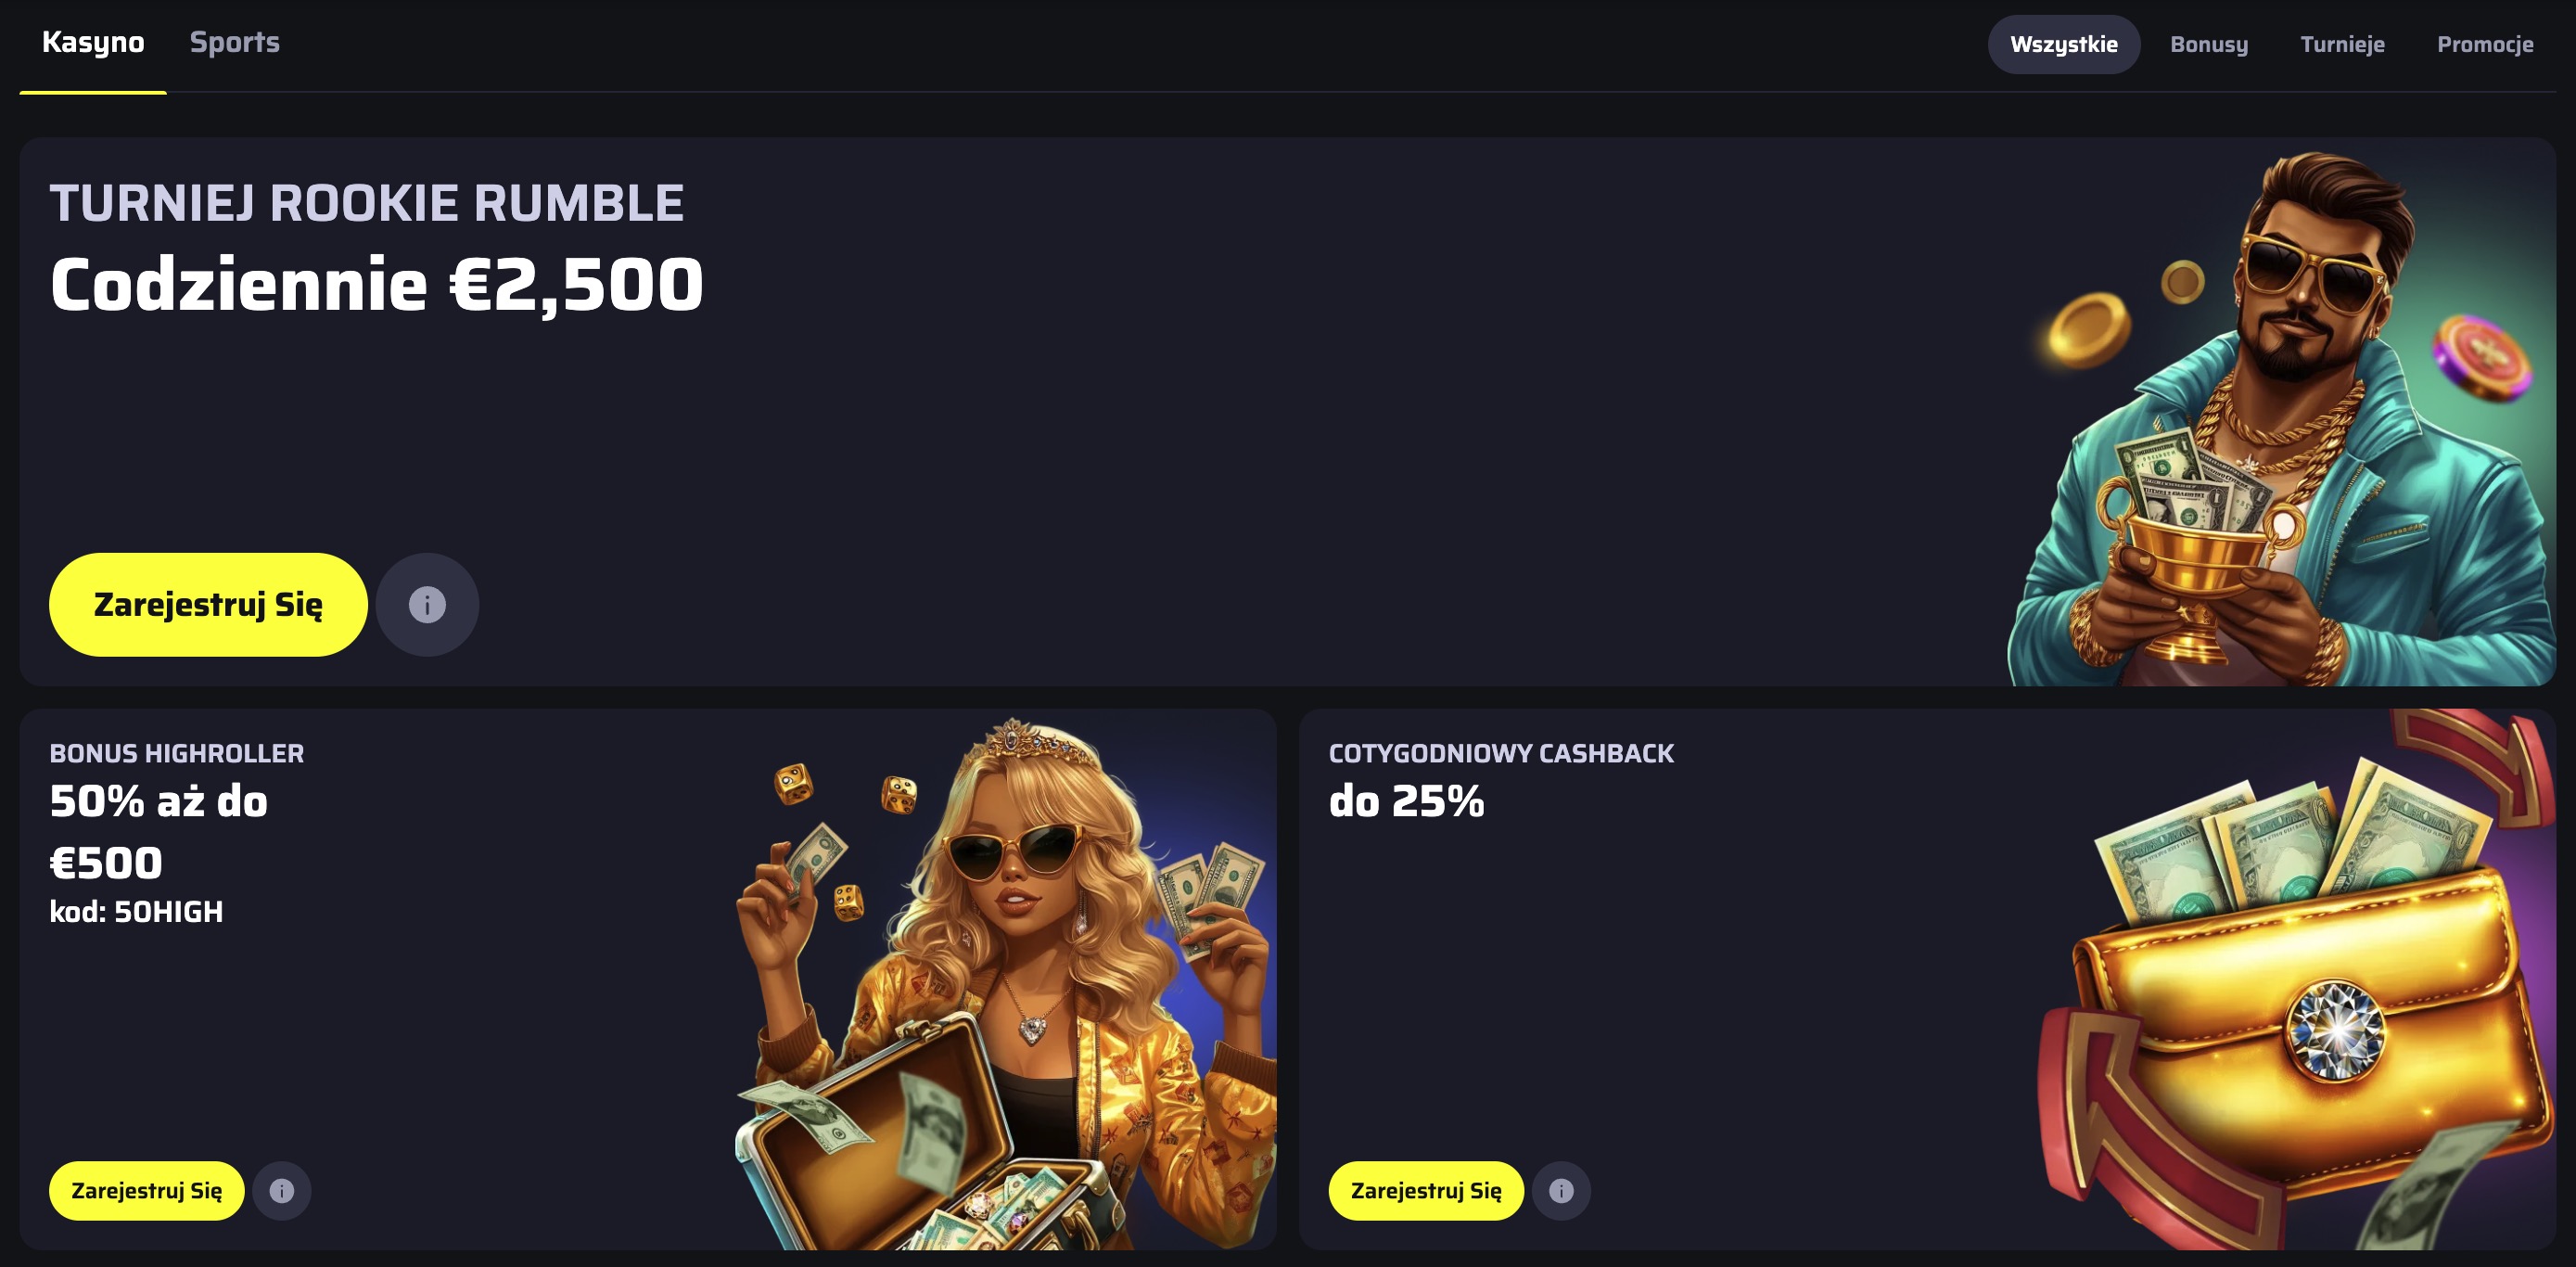The width and height of the screenshot is (2576, 1267).
Task: Switch to the Kasyno tab
Action: (x=93, y=43)
